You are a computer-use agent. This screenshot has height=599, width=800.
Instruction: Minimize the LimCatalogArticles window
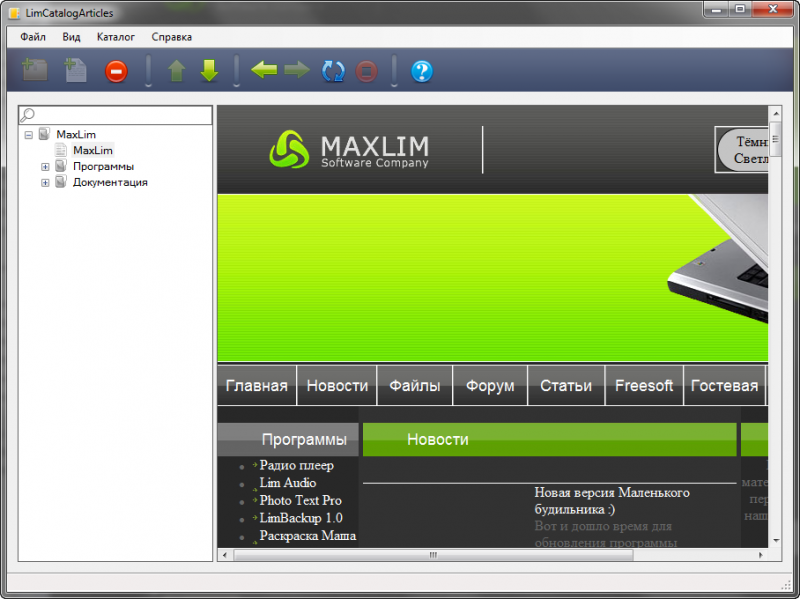pyautogui.click(x=717, y=10)
